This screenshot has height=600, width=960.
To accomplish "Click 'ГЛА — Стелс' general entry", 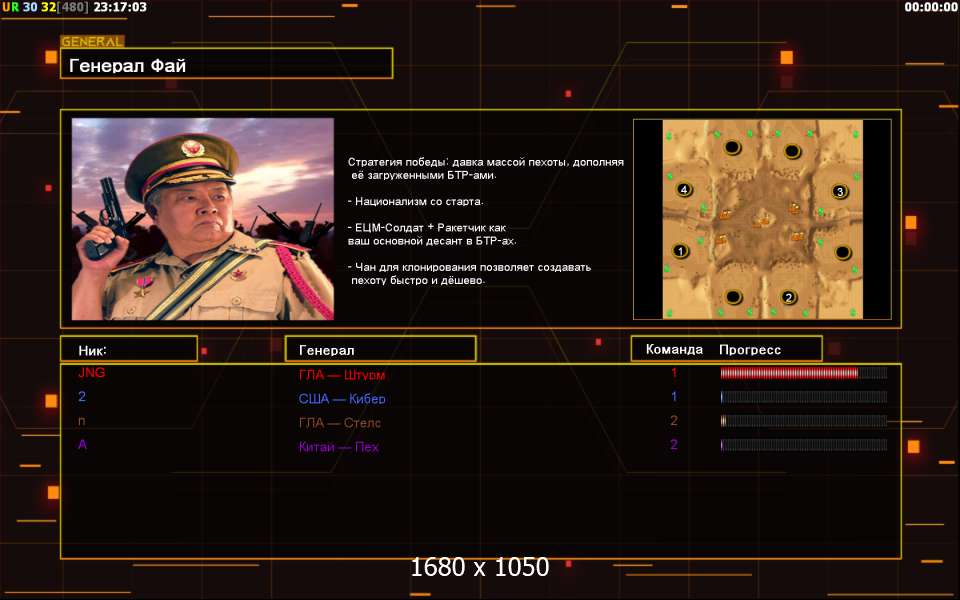I will 340,422.
